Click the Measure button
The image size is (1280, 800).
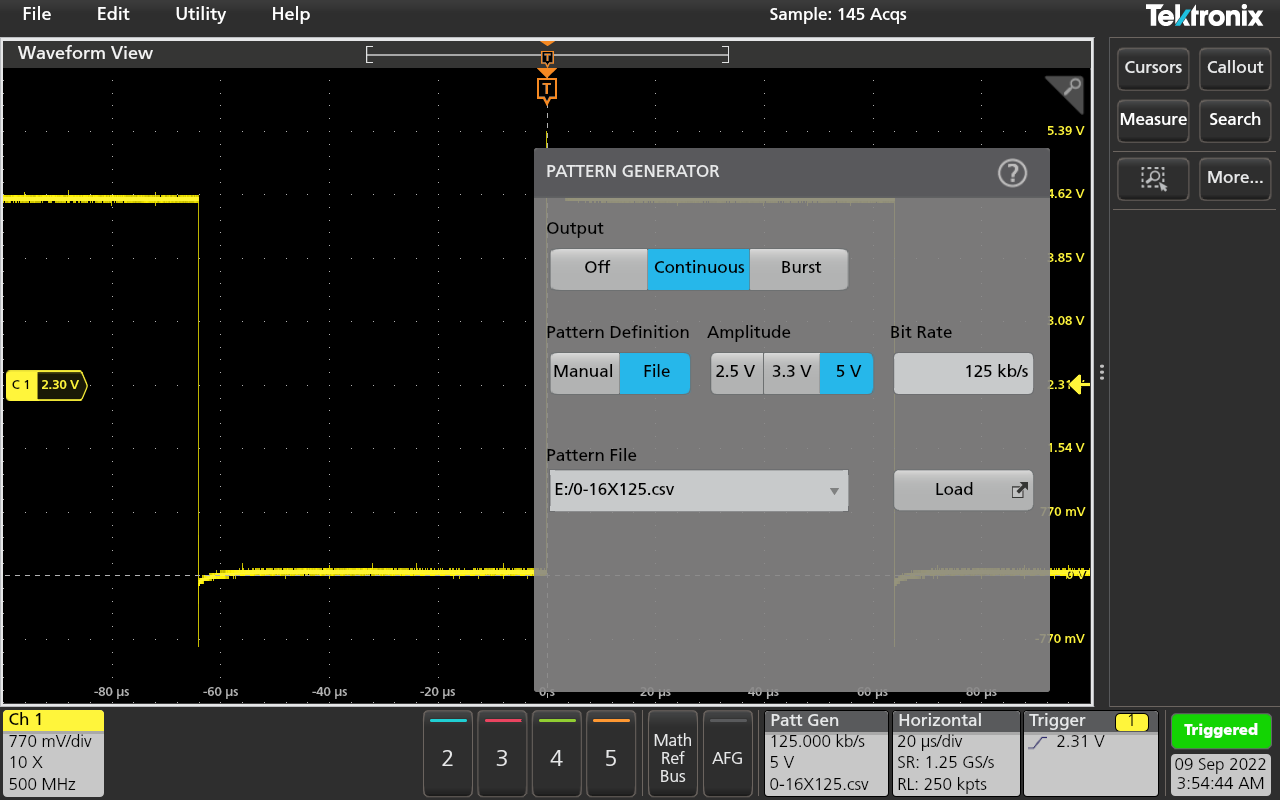(1152, 119)
